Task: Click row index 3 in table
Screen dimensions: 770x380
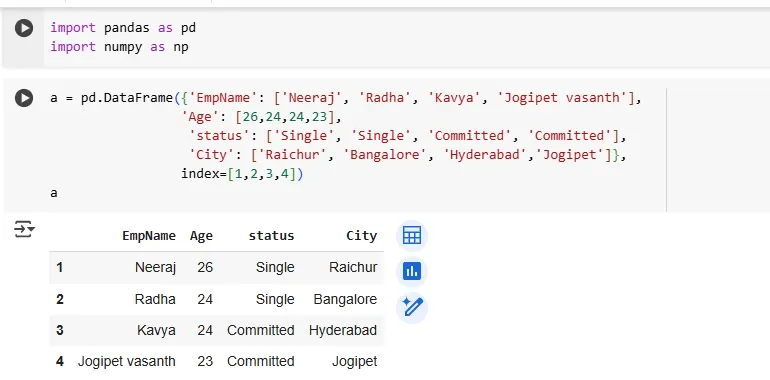Action: 59,330
